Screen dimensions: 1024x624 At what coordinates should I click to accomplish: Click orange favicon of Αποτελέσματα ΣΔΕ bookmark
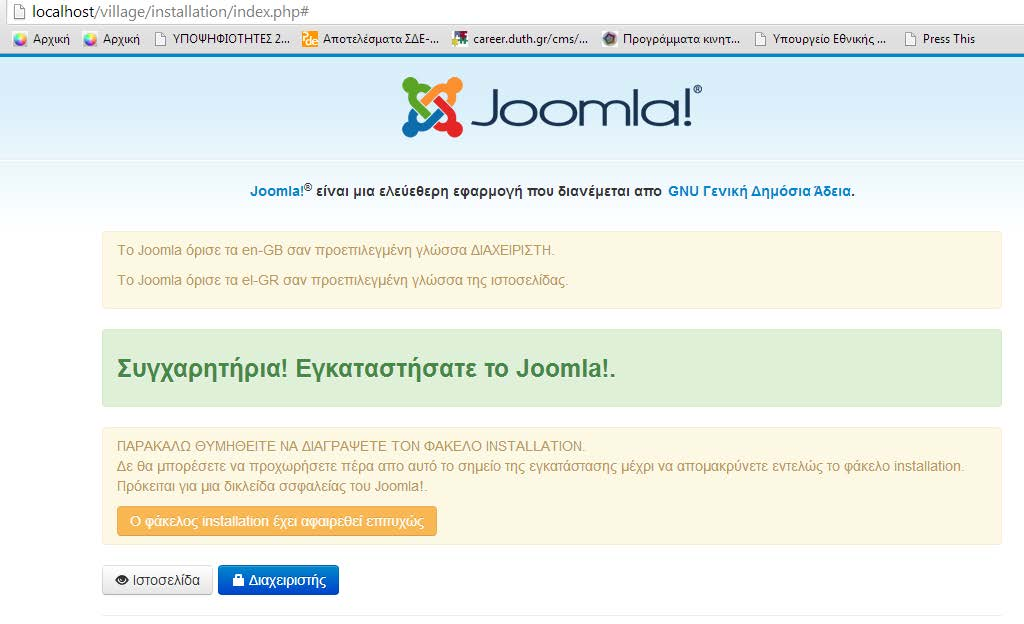point(310,39)
